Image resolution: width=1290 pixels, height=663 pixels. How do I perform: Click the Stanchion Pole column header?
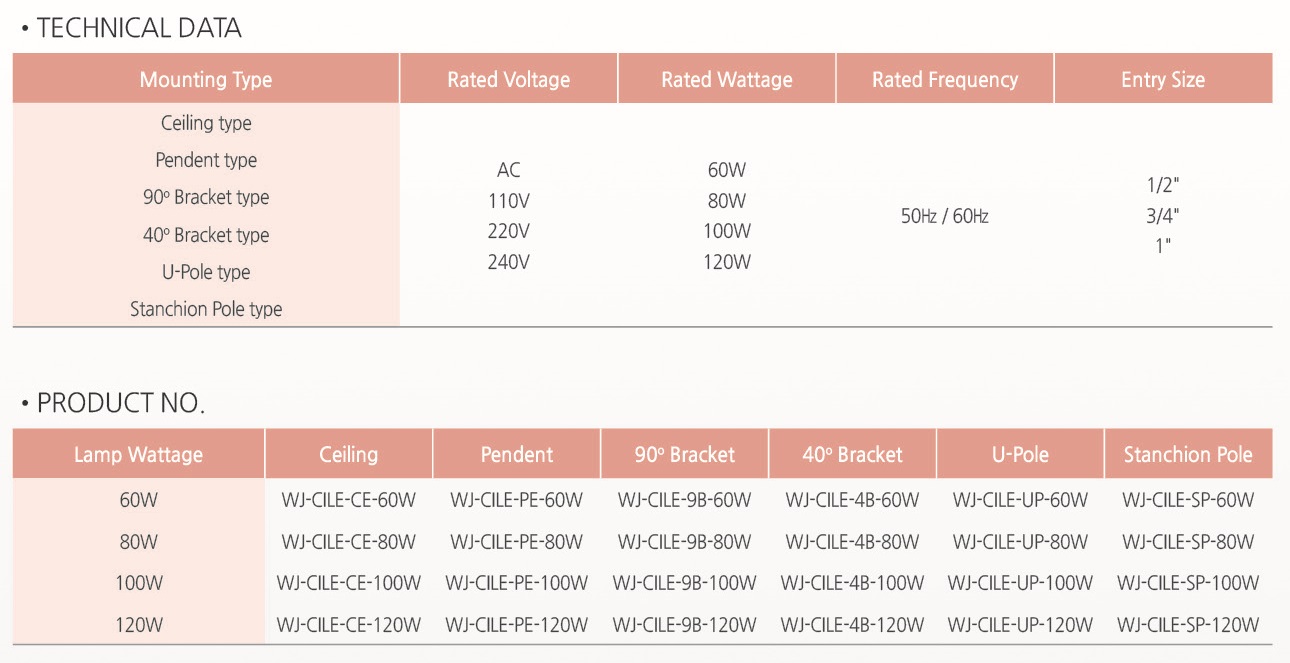[1188, 455]
